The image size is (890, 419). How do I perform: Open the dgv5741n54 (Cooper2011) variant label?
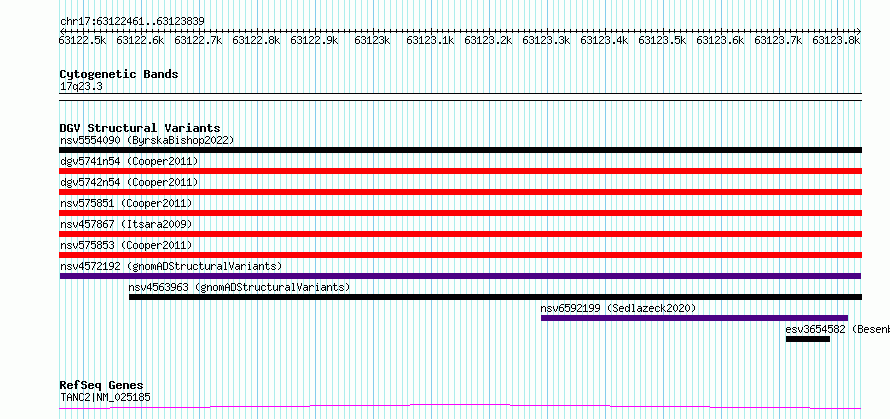tap(129, 161)
